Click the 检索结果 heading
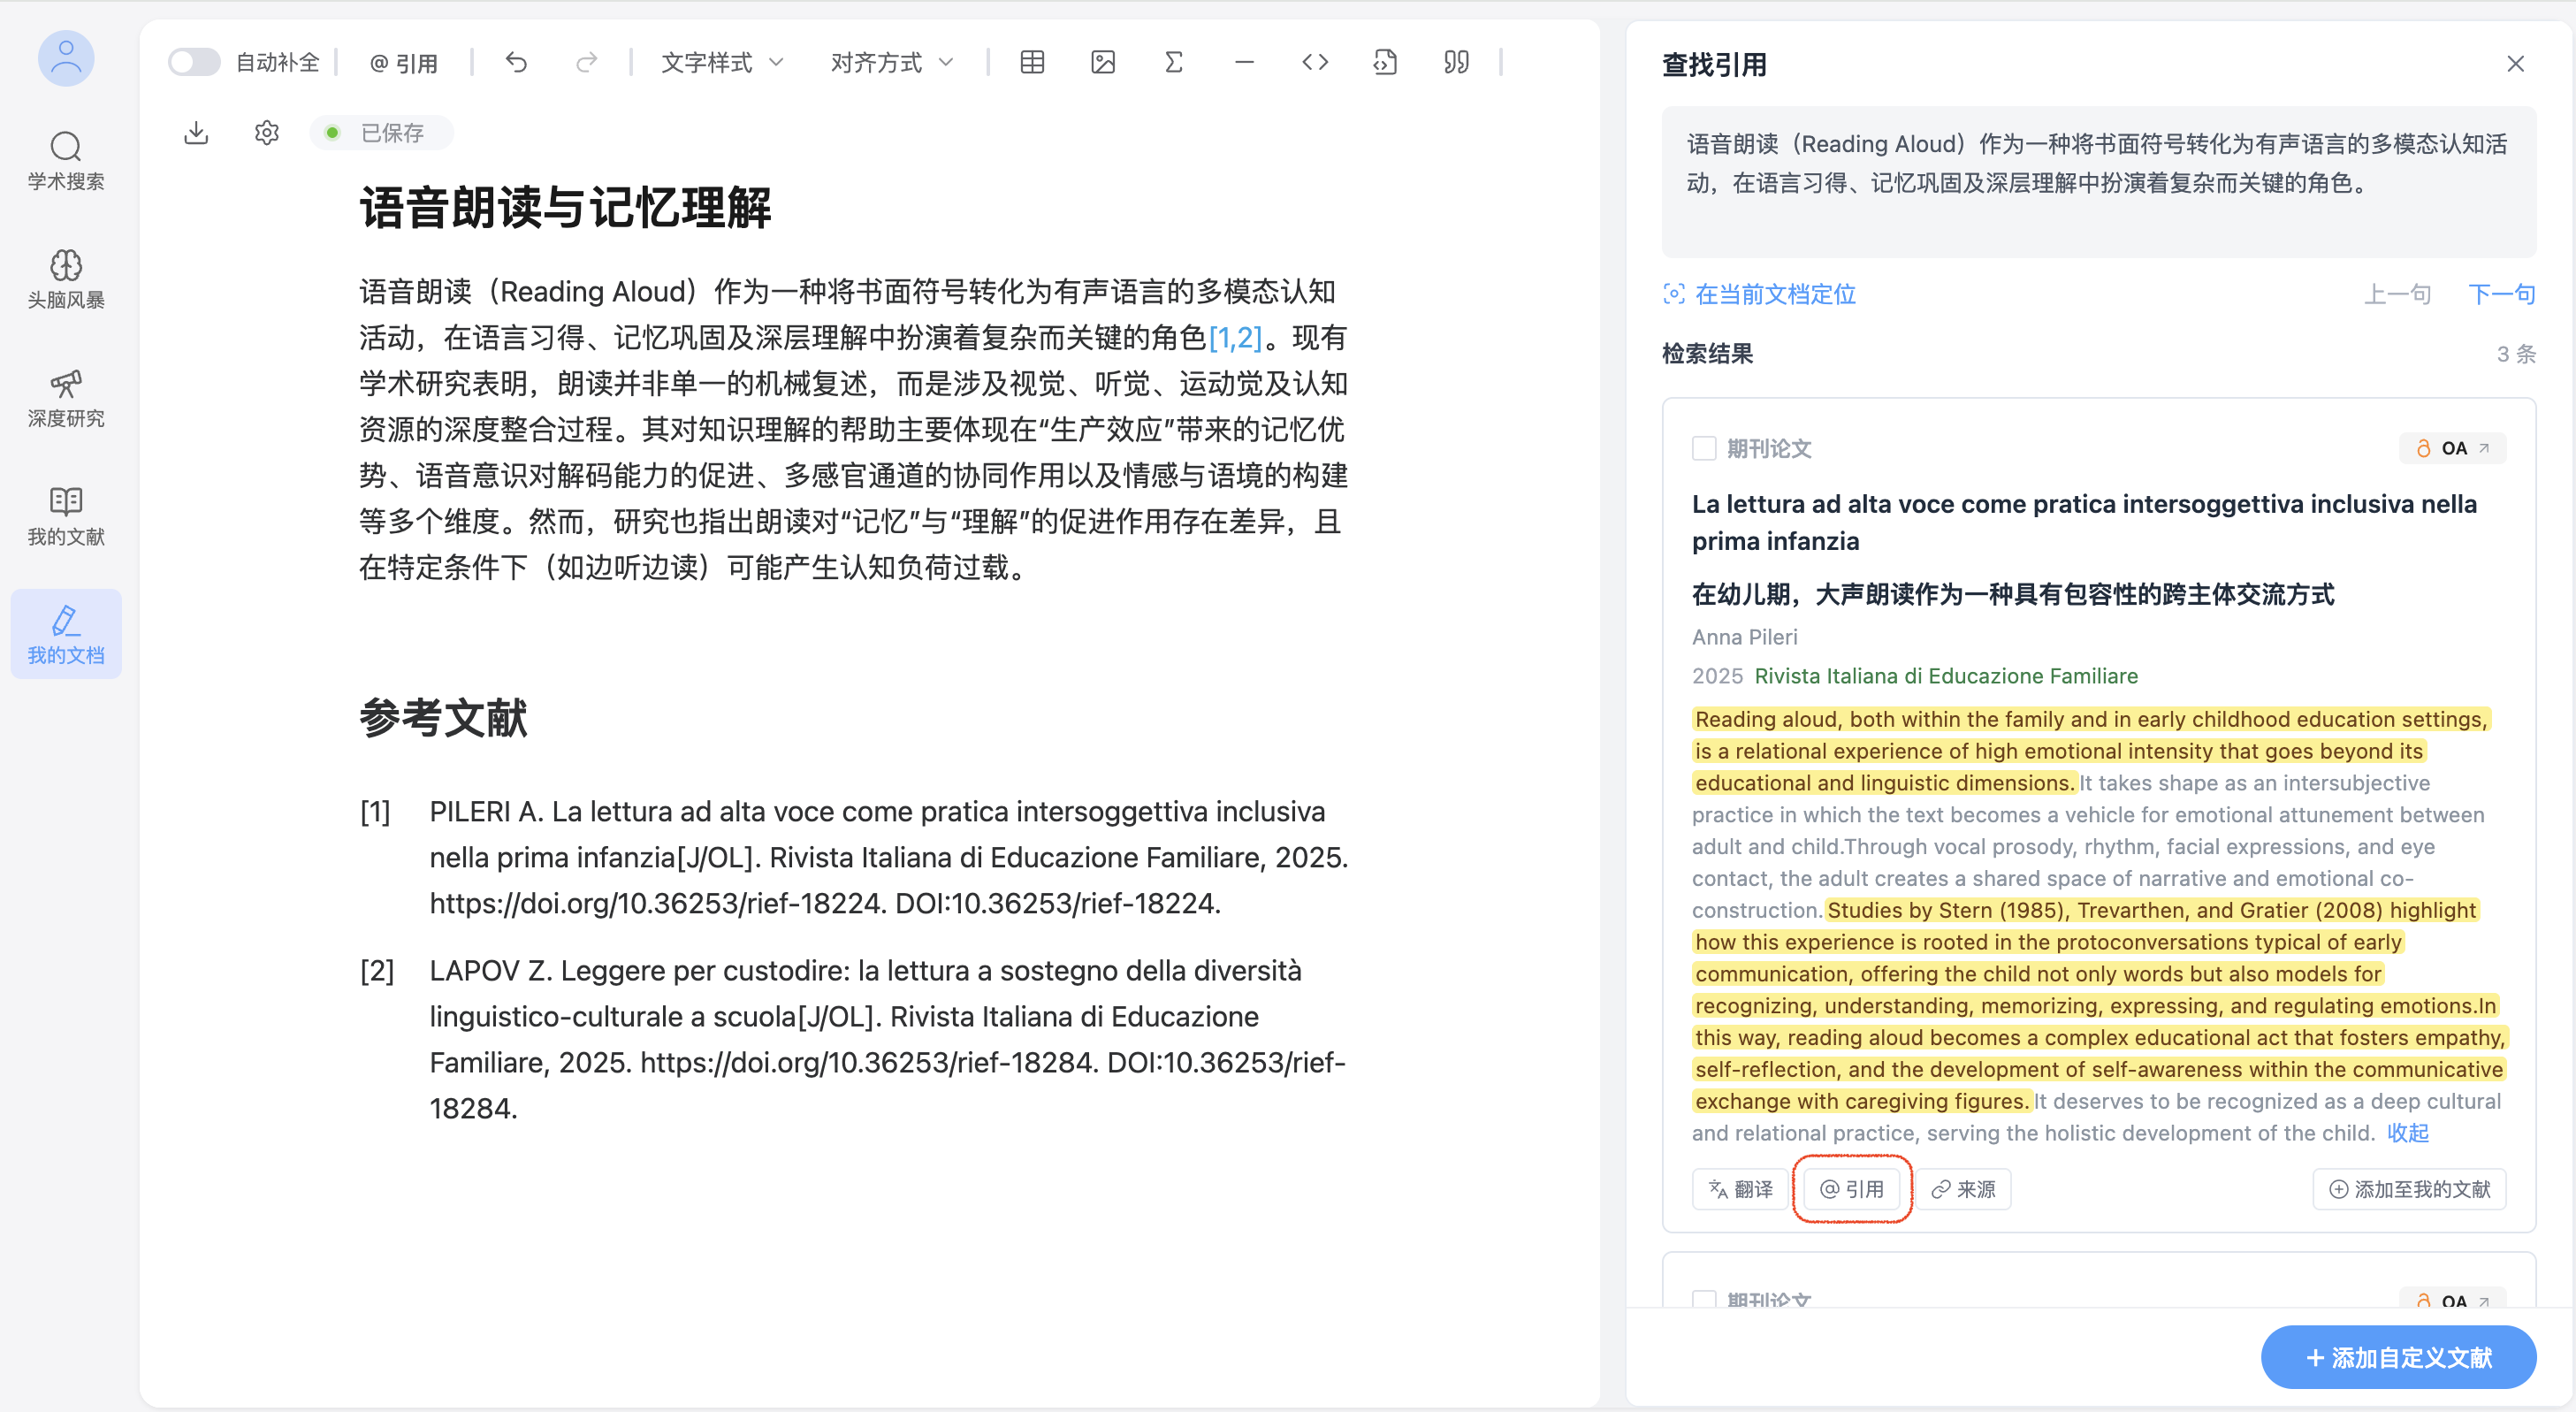 point(1707,354)
